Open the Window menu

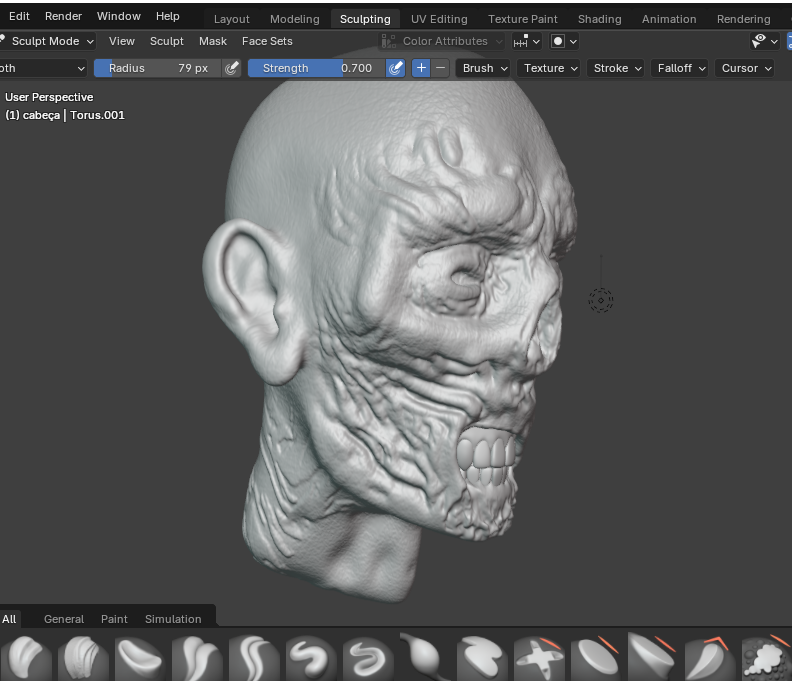pyautogui.click(x=119, y=16)
